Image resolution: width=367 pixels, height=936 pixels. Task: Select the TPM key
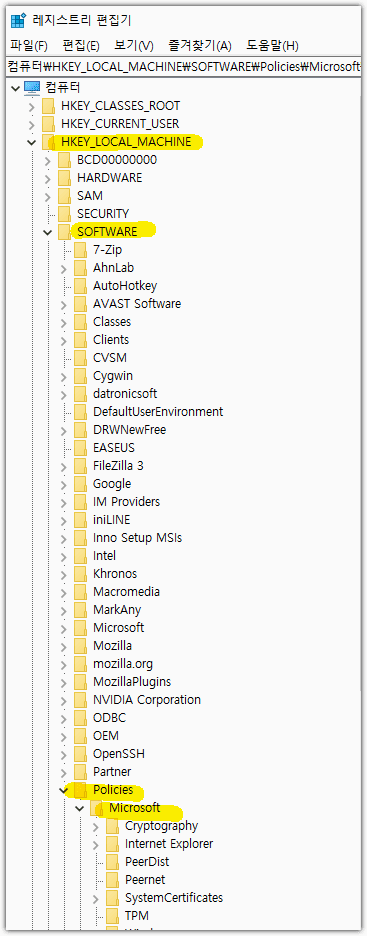137,916
